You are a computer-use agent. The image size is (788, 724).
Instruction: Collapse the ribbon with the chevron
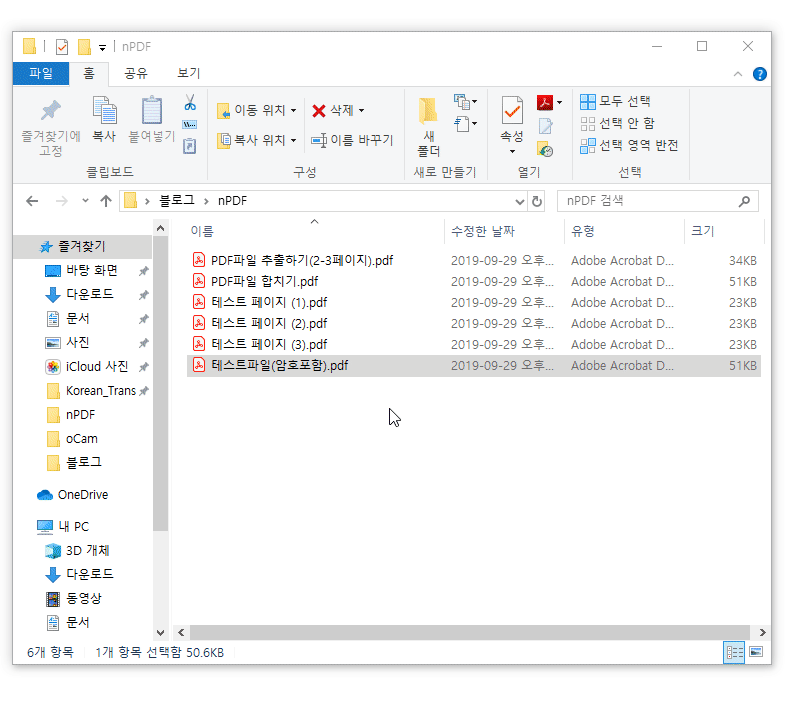point(737,74)
